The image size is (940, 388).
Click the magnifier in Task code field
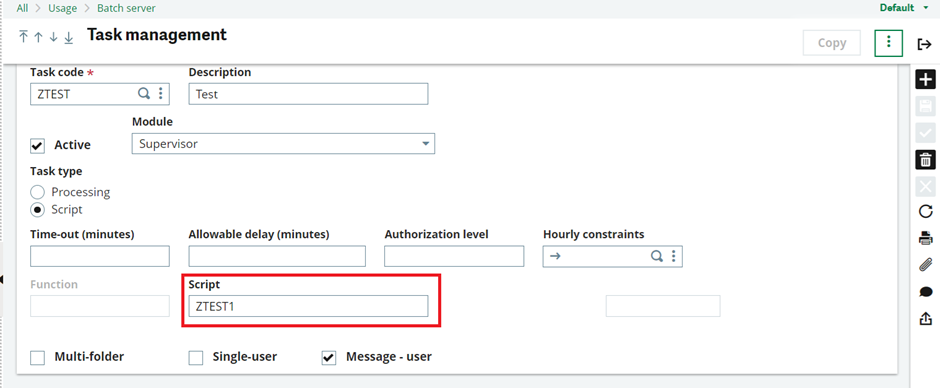point(144,93)
